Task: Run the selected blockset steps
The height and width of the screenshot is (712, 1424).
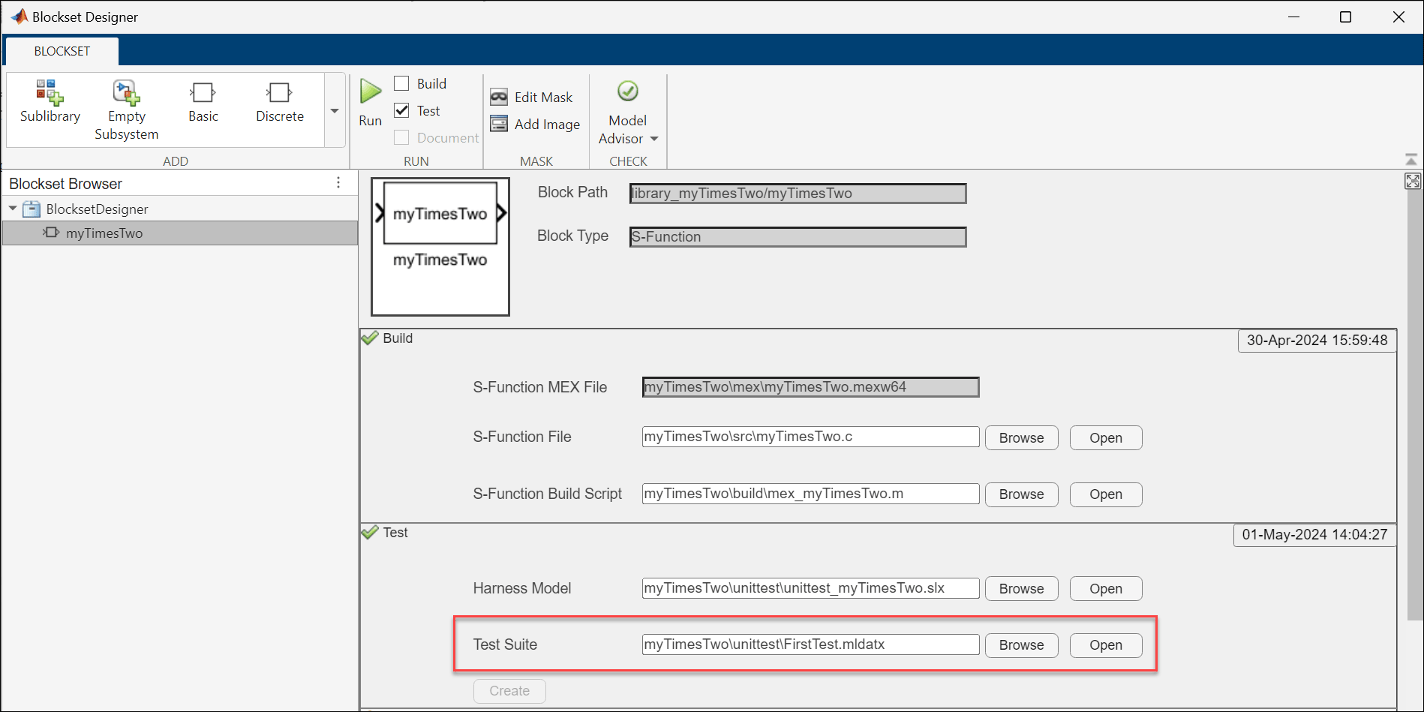Action: 370,103
